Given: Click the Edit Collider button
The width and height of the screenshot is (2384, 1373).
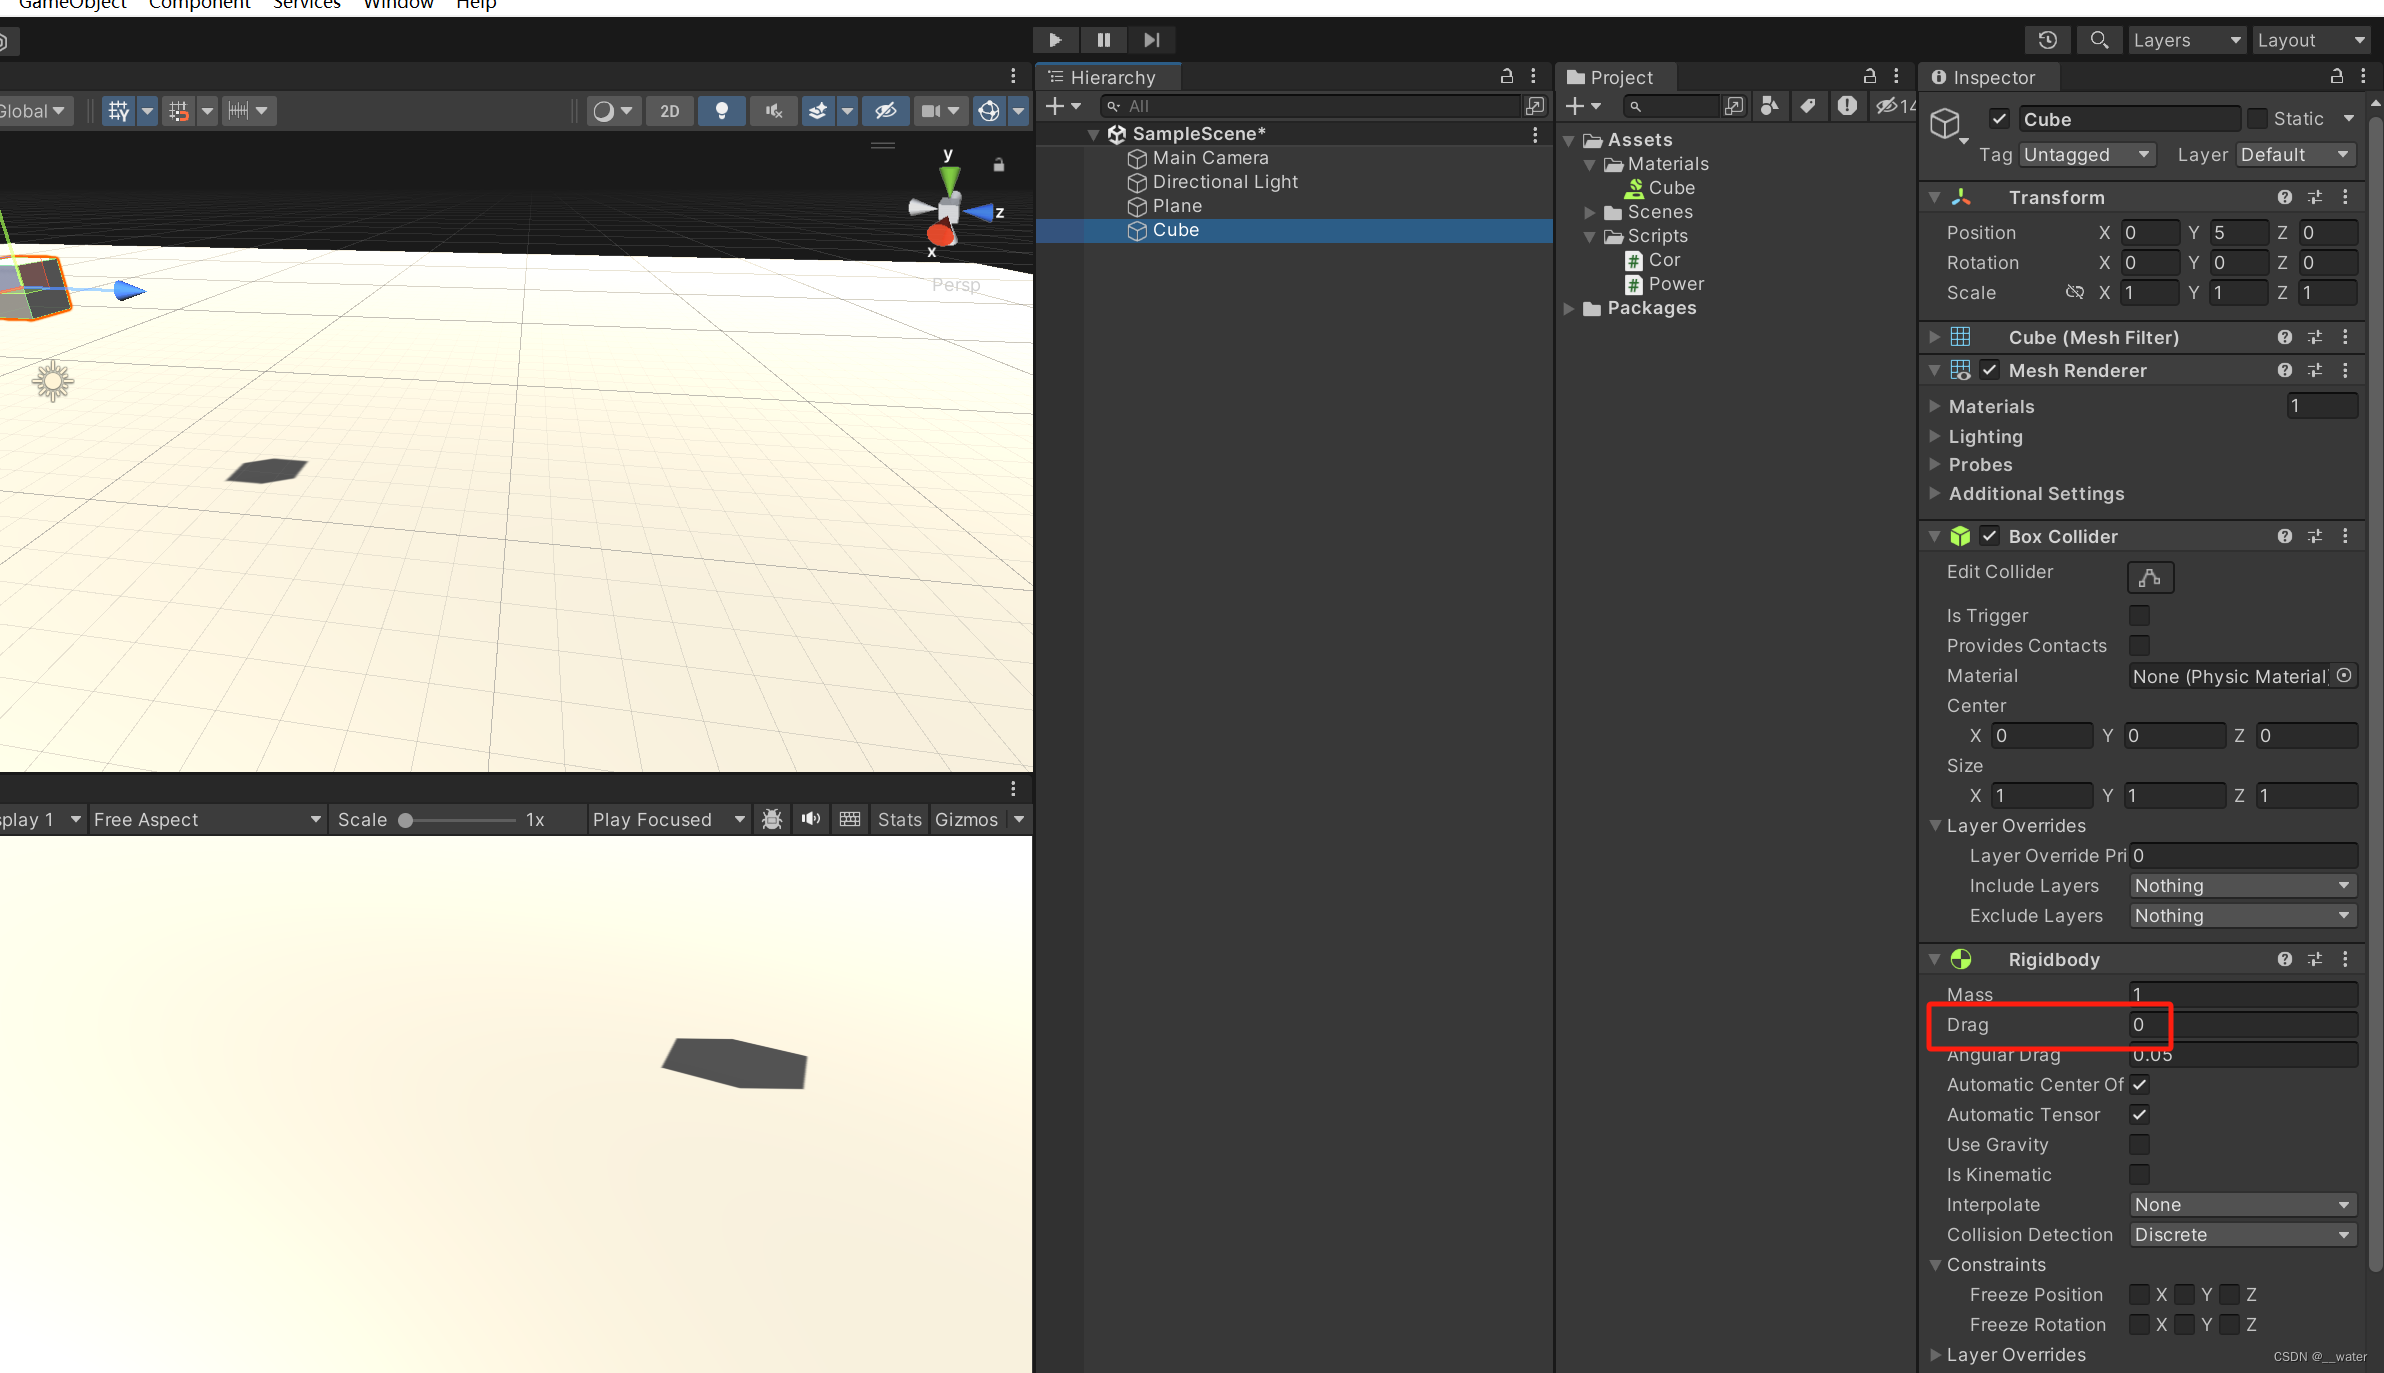Looking at the screenshot, I should [x=2149, y=577].
